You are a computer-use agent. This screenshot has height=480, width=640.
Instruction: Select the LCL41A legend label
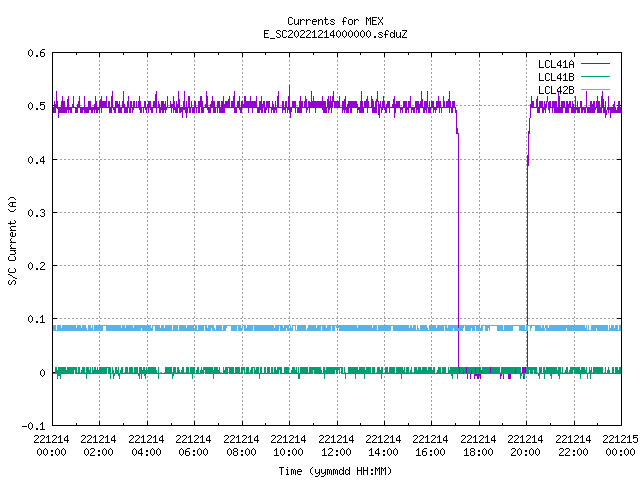point(556,64)
